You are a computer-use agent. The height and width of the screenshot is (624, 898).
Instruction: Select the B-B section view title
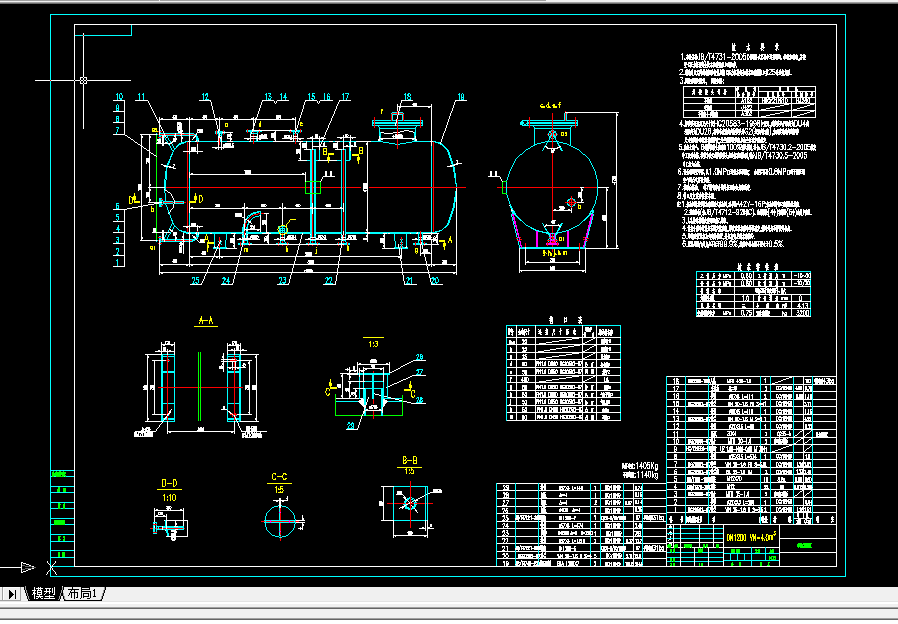point(409,461)
